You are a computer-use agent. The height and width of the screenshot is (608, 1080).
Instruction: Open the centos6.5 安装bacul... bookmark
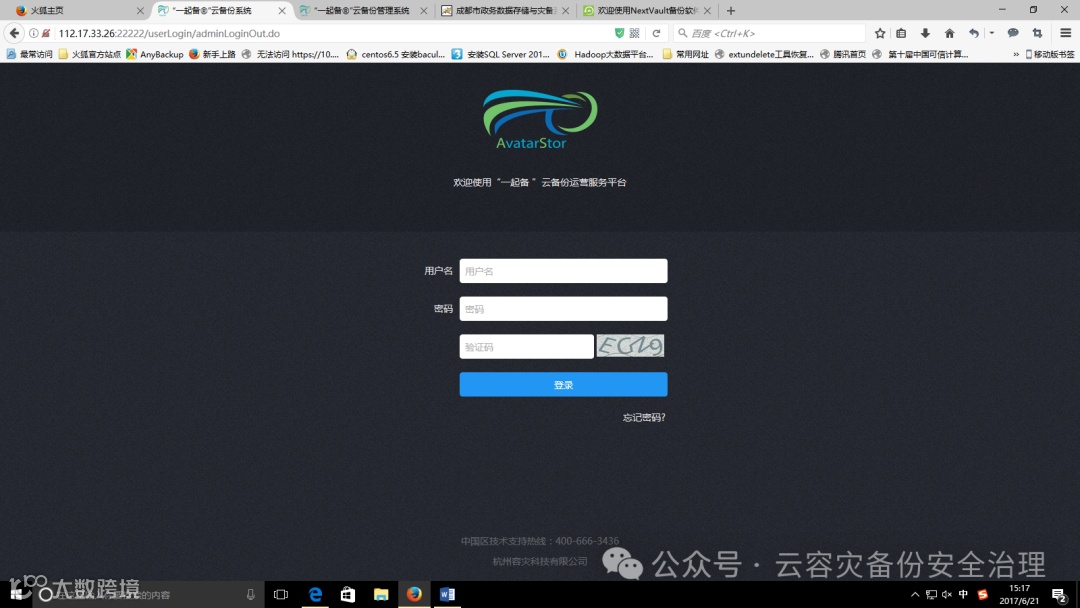[x=396, y=54]
